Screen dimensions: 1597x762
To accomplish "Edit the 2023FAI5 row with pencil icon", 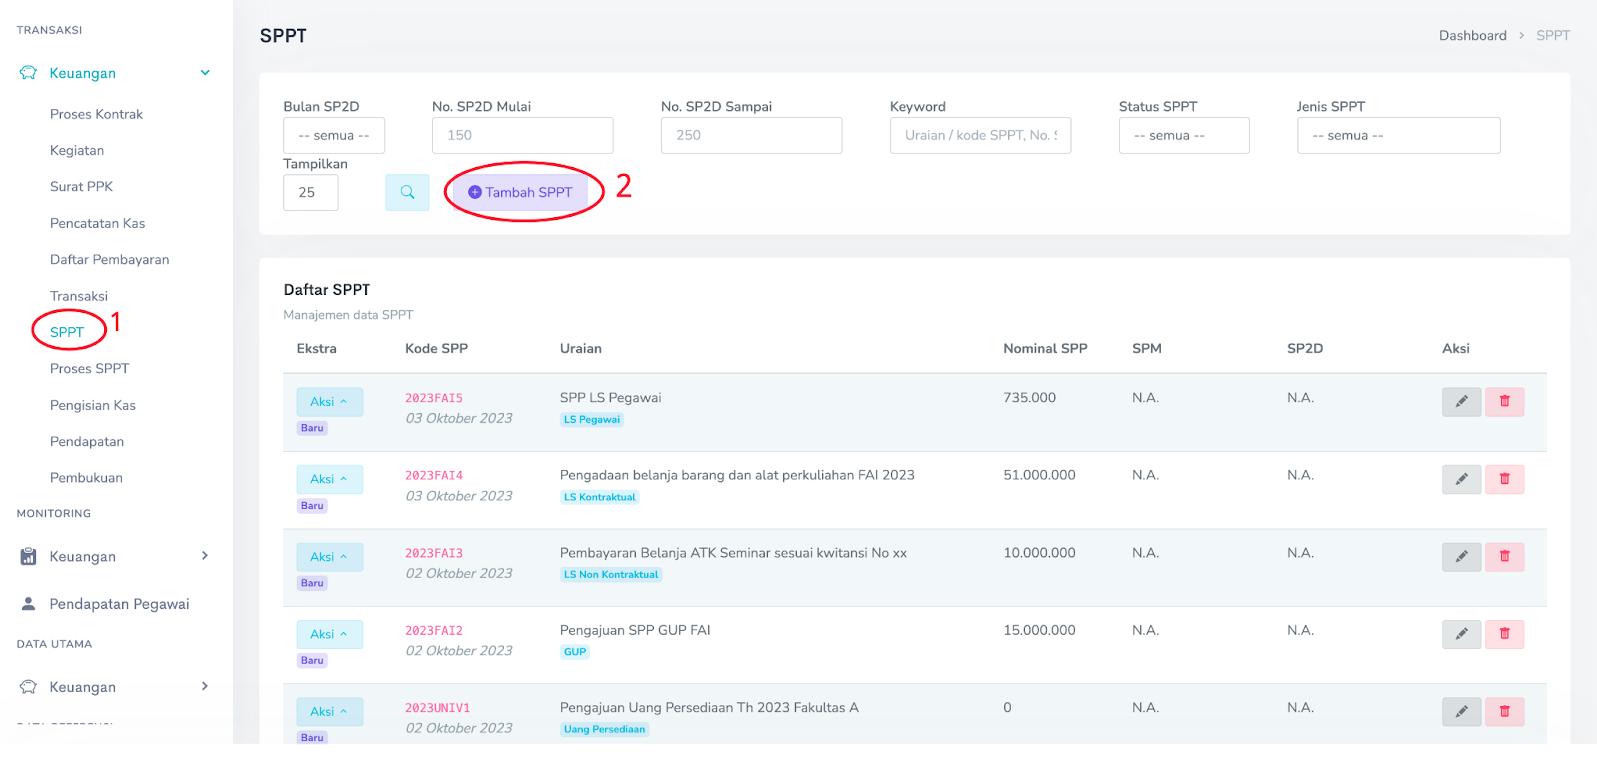I will click(x=1461, y=402).
